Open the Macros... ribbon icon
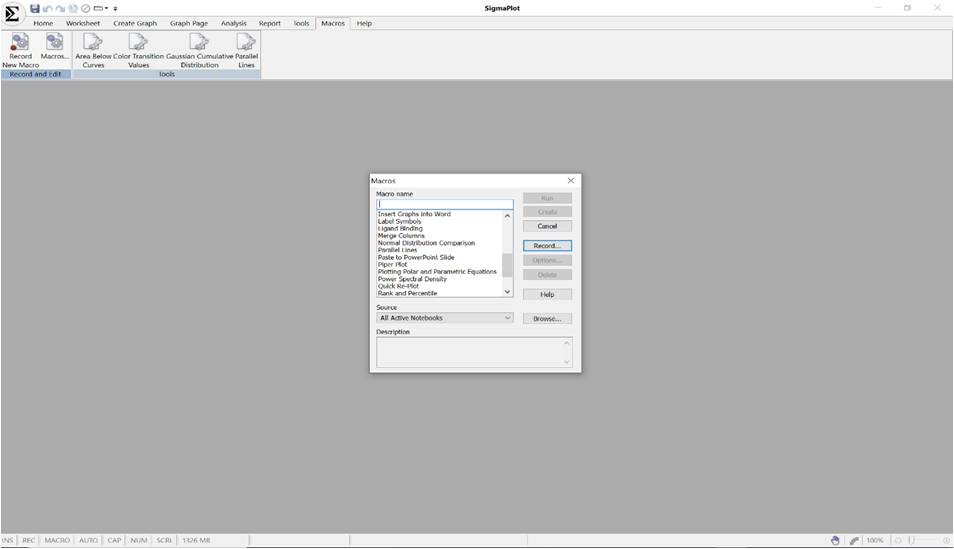This screenshot has width=954, height=549. [x=54, y=43]
